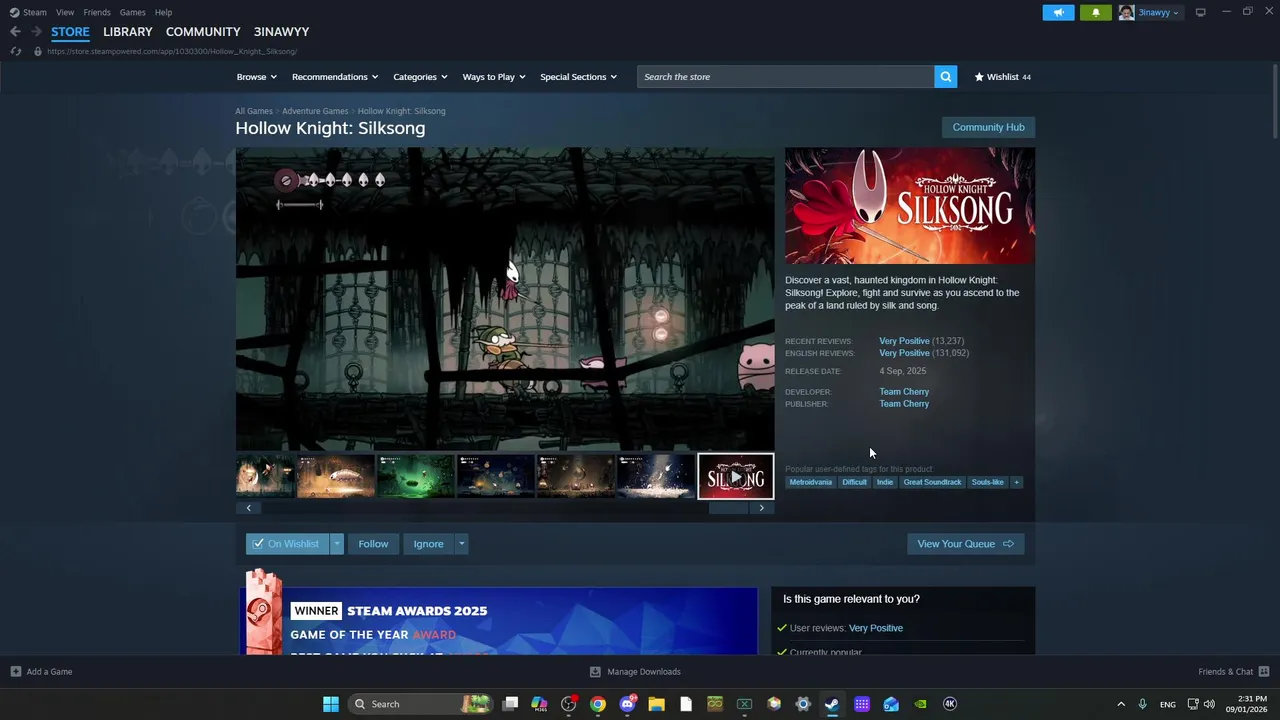Open the Friends & Chat icon

tap(1264, 672)
